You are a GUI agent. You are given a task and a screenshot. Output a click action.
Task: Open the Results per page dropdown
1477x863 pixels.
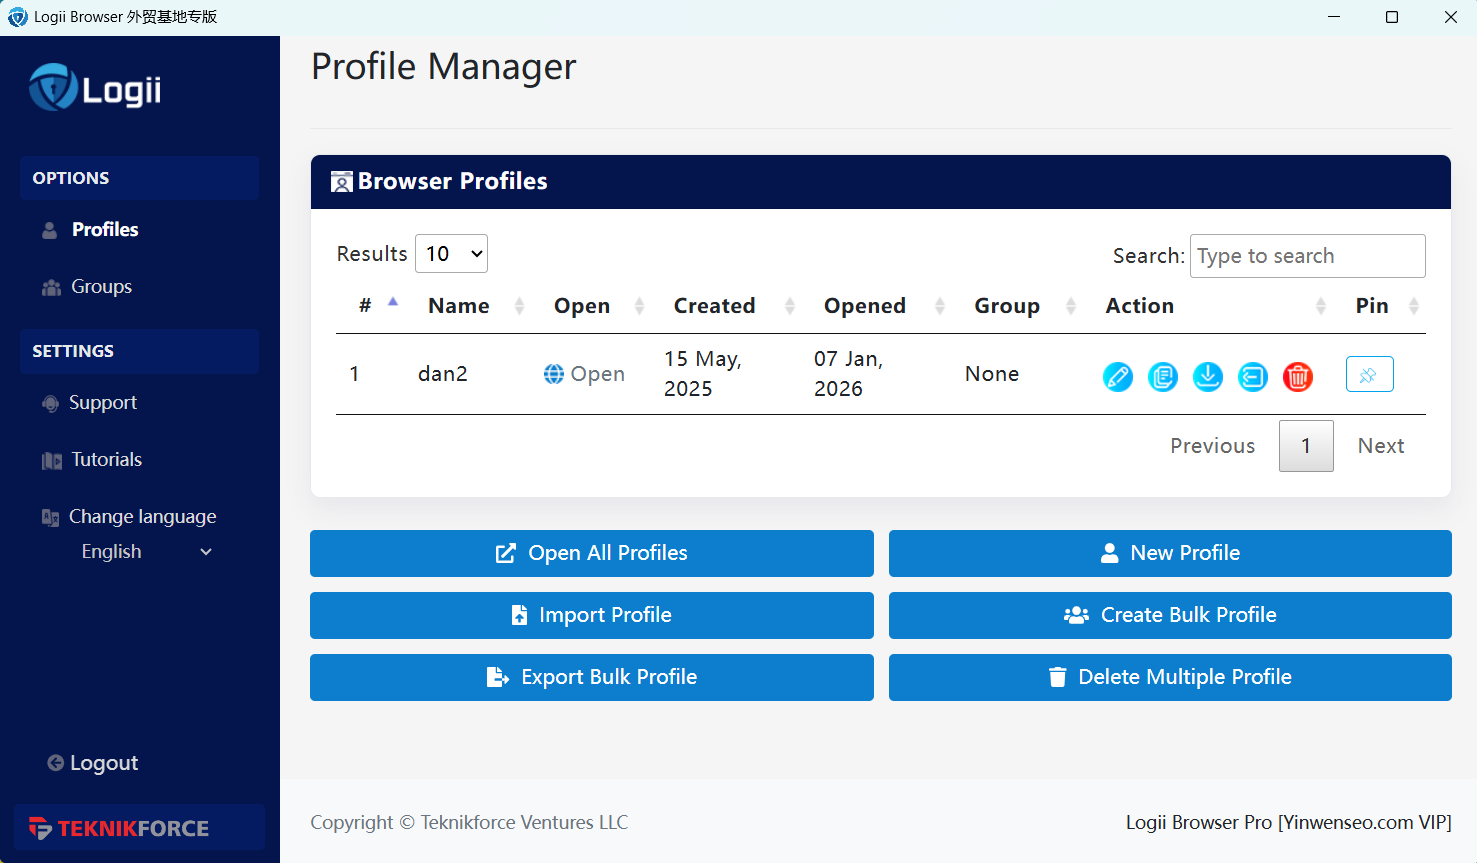[x=451, y=254]
